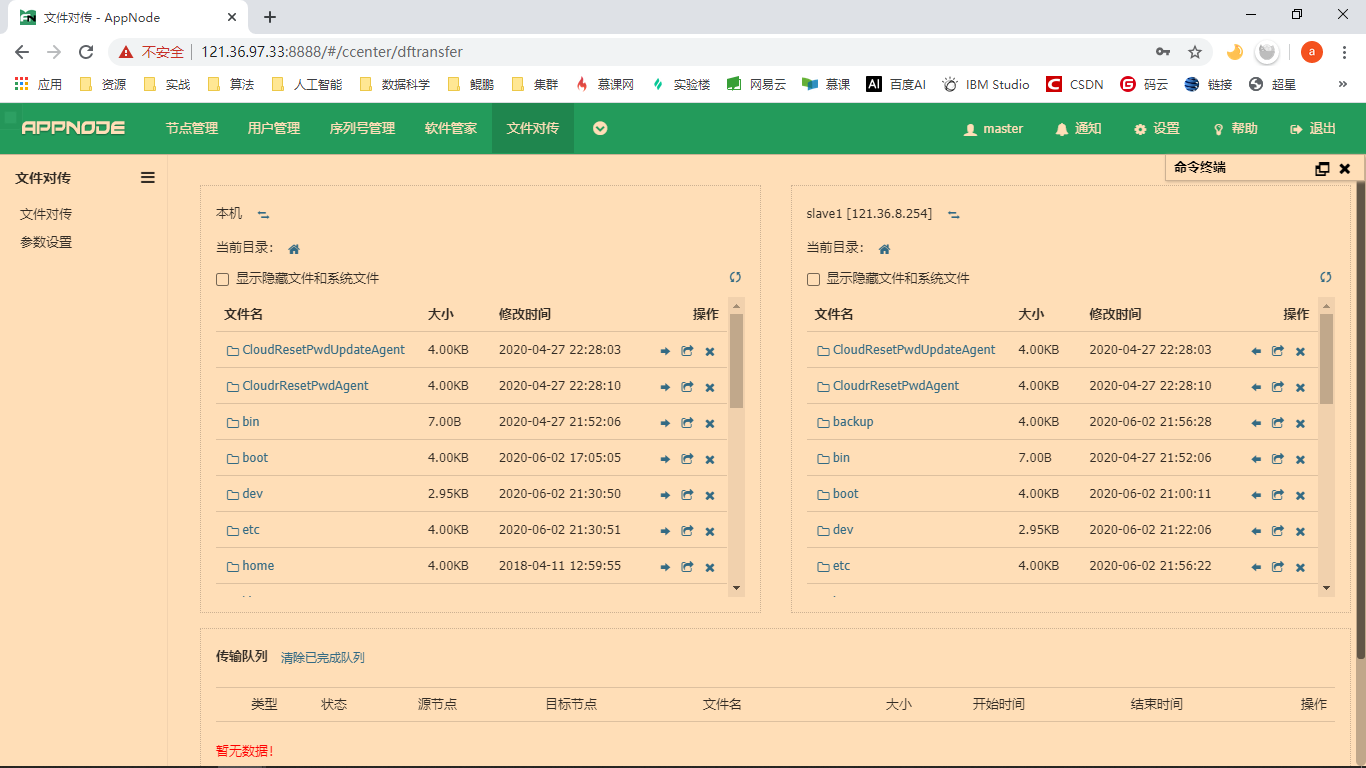Open a new browser tab
Screen dimensions: 1366x768
[270, 17]
